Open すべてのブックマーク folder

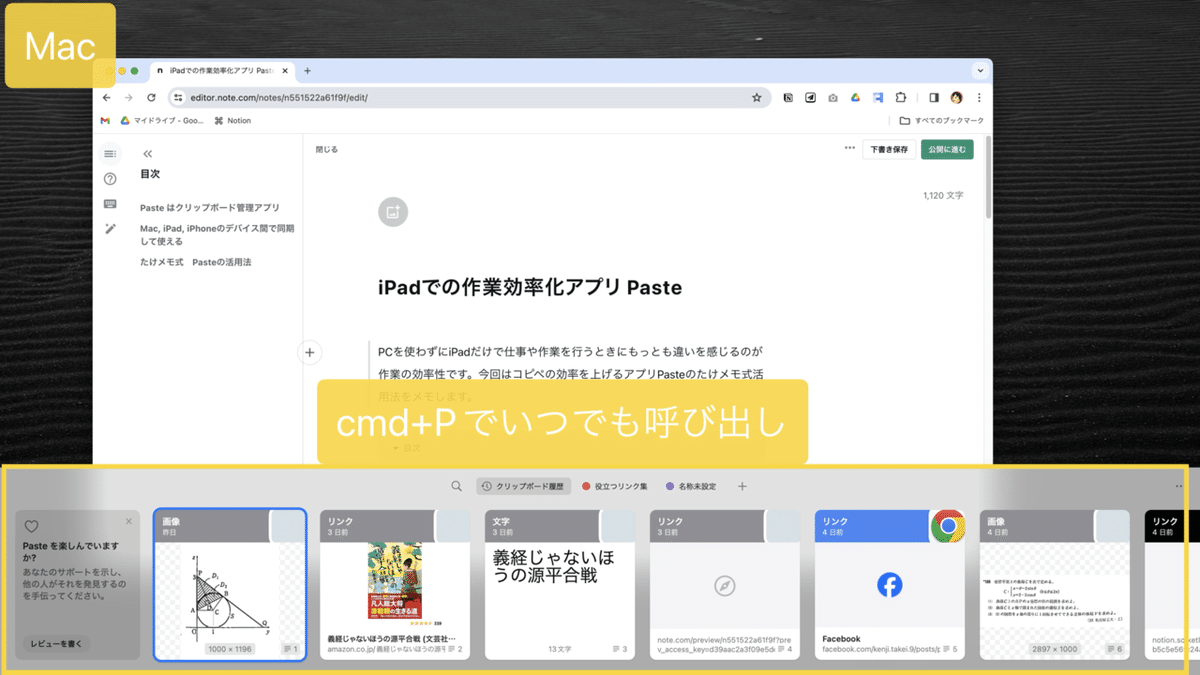tap(941, 121)
